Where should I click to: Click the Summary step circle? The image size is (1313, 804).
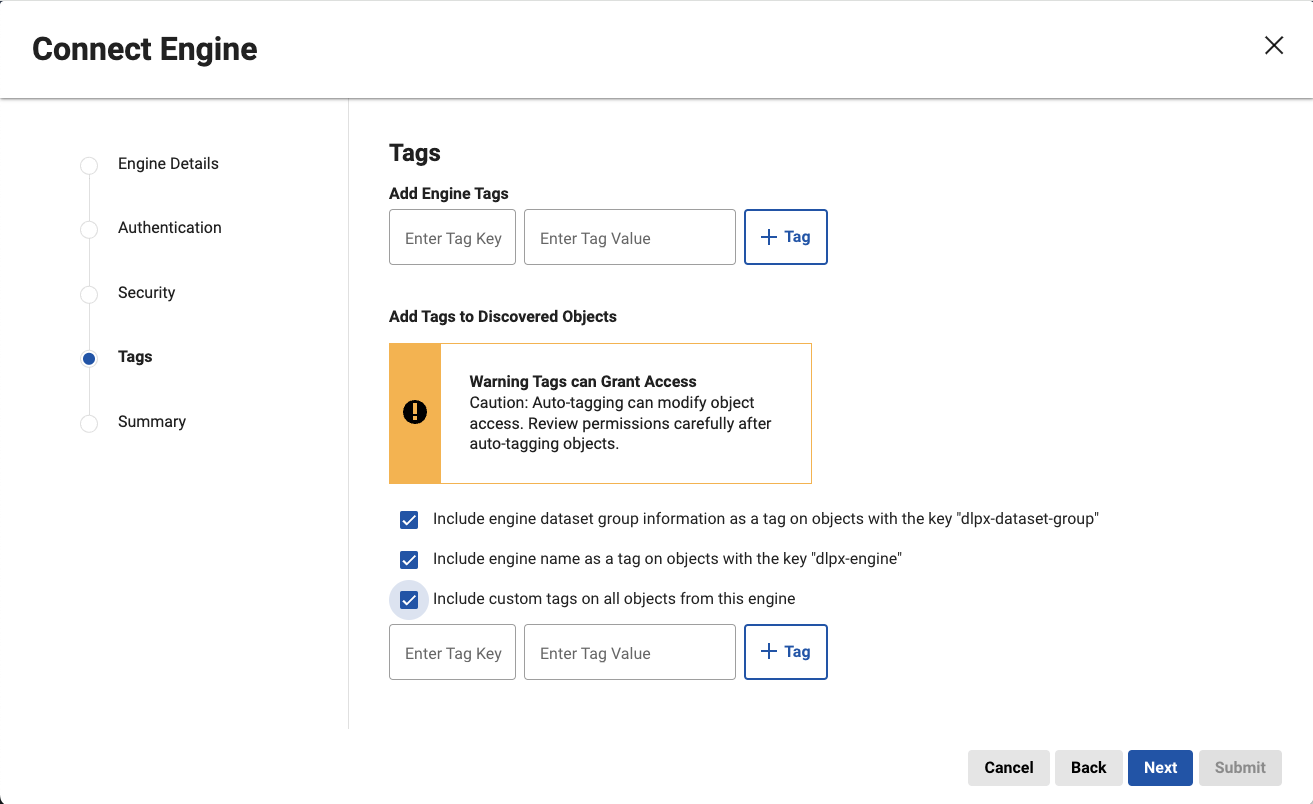(89, 423)
